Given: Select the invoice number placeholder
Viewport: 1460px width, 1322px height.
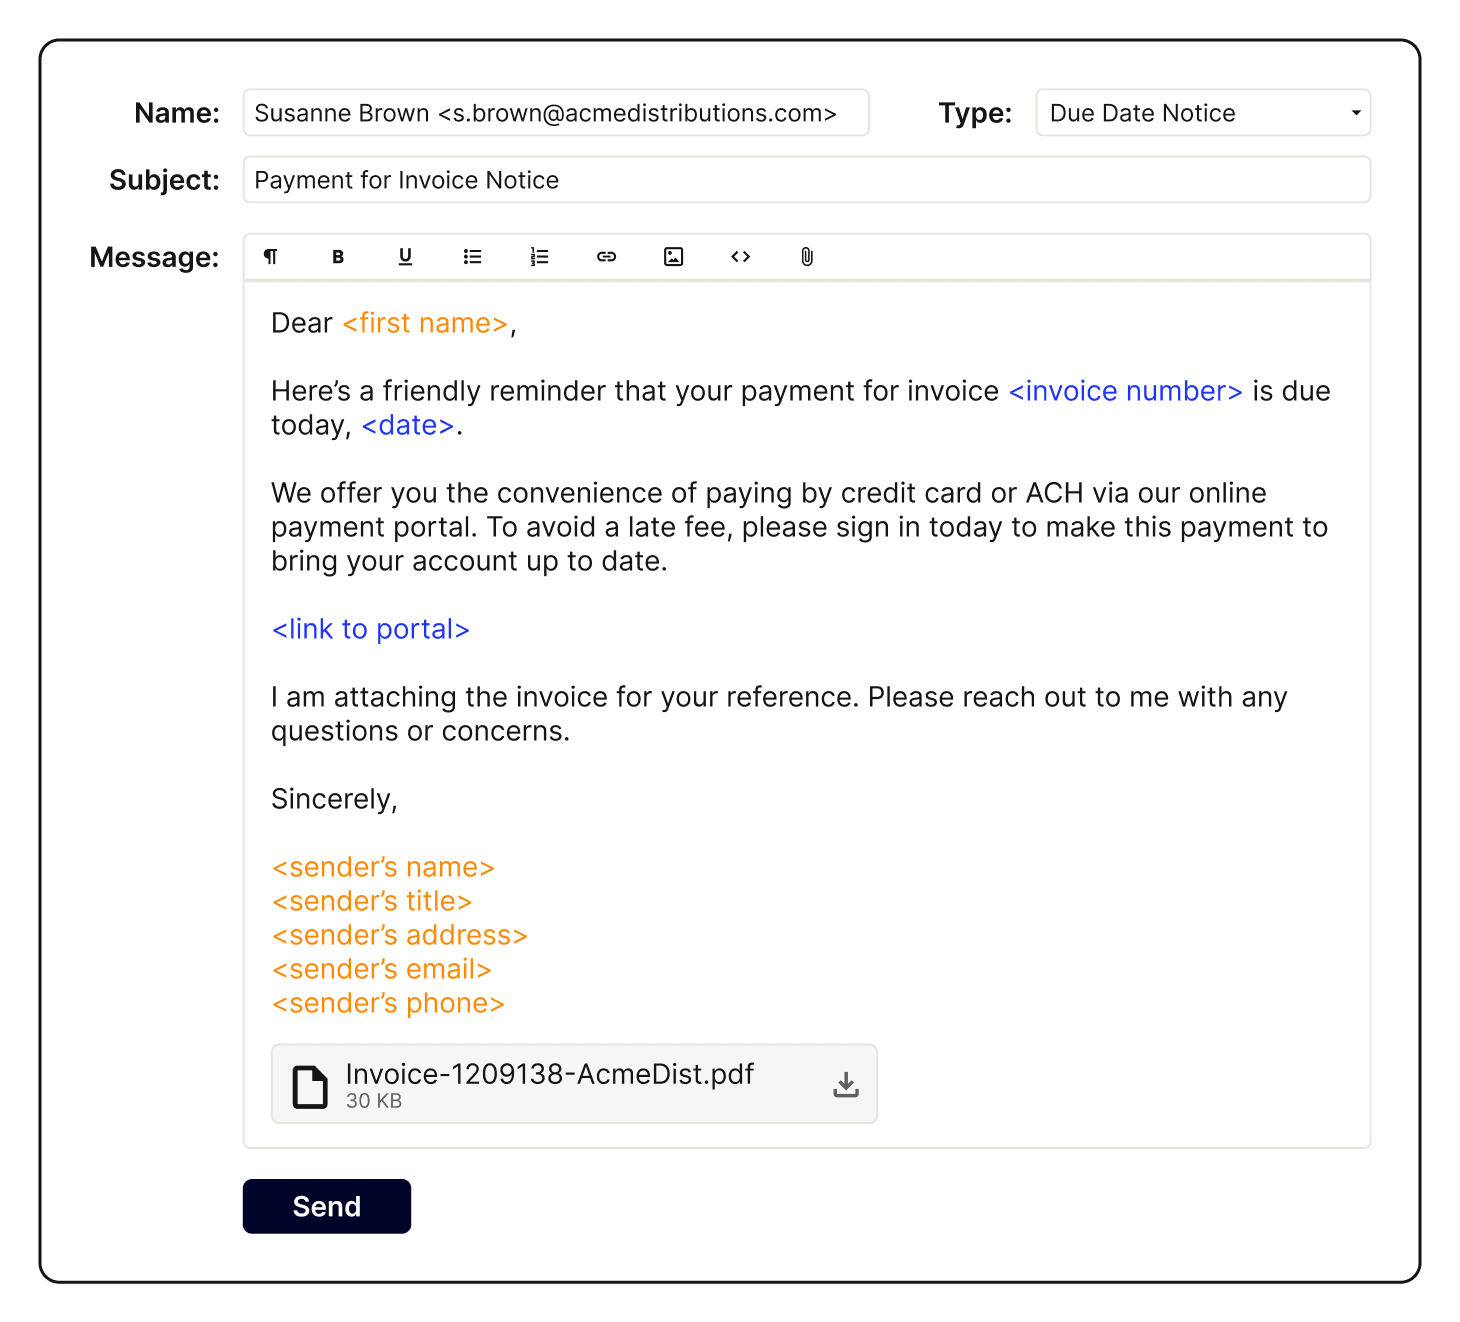Looking at the screenshot, I should pos(1125,391).
